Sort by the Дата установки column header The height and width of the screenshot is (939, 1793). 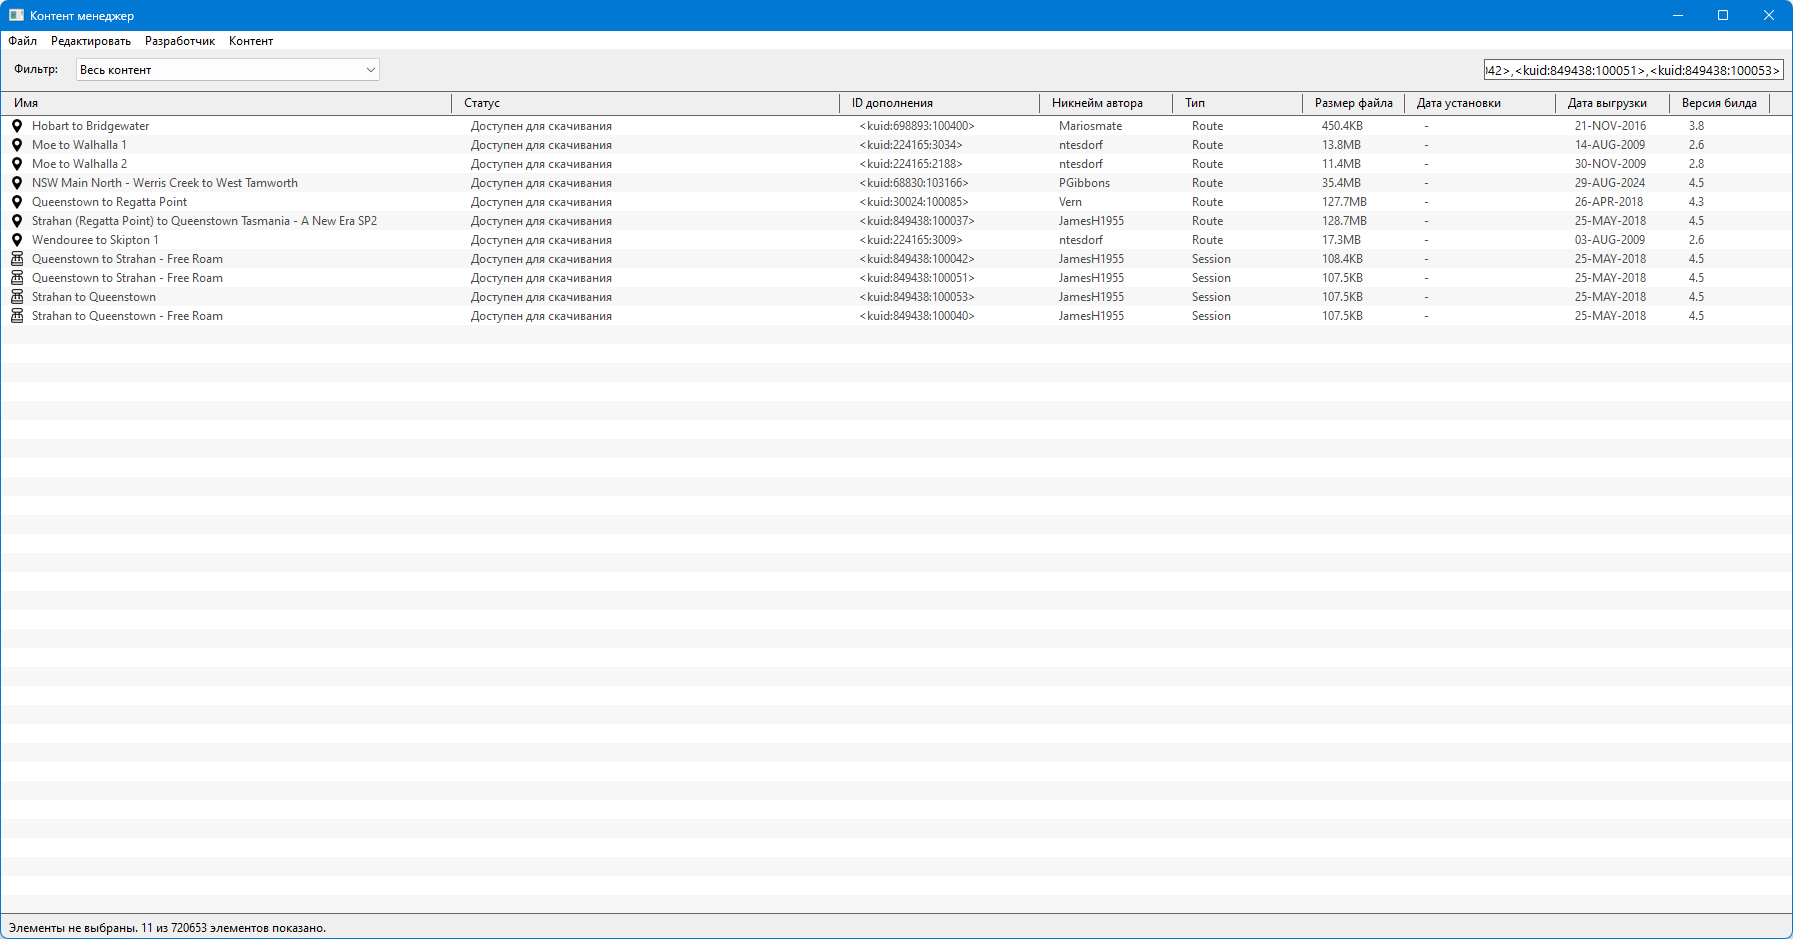[1480, 103]
